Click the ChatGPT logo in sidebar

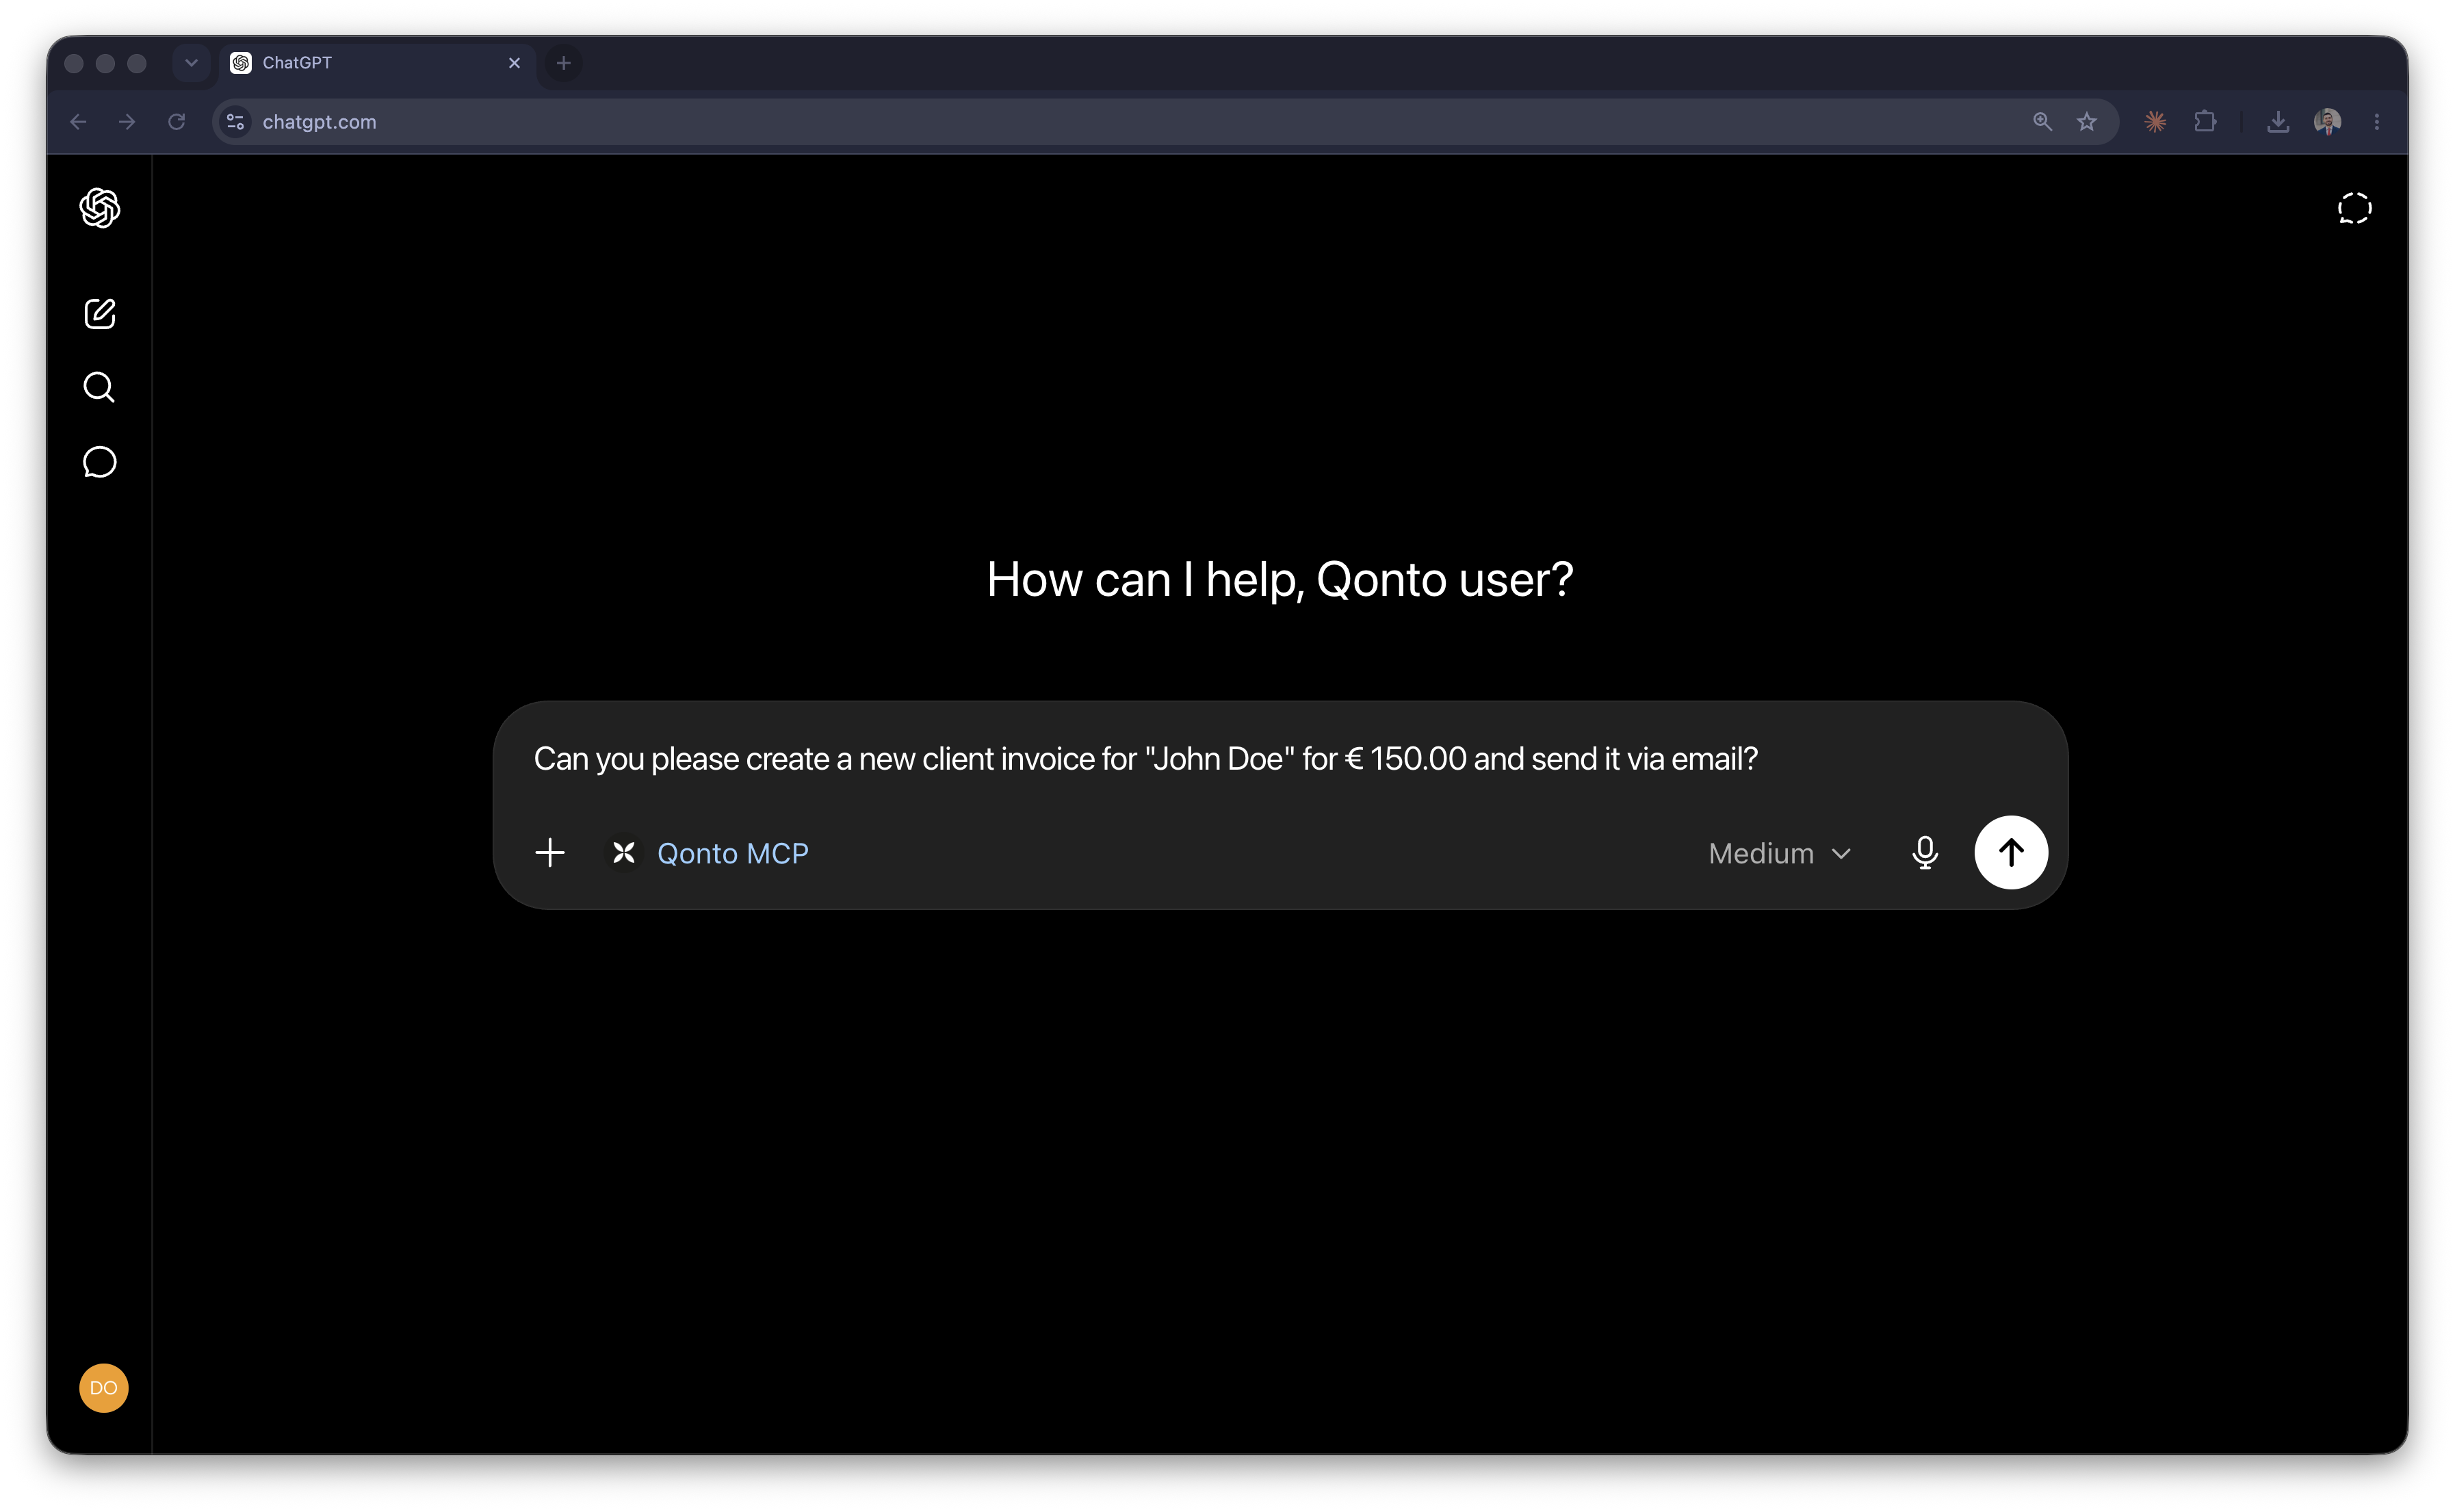pyautogui.click(x=99, y=208)
